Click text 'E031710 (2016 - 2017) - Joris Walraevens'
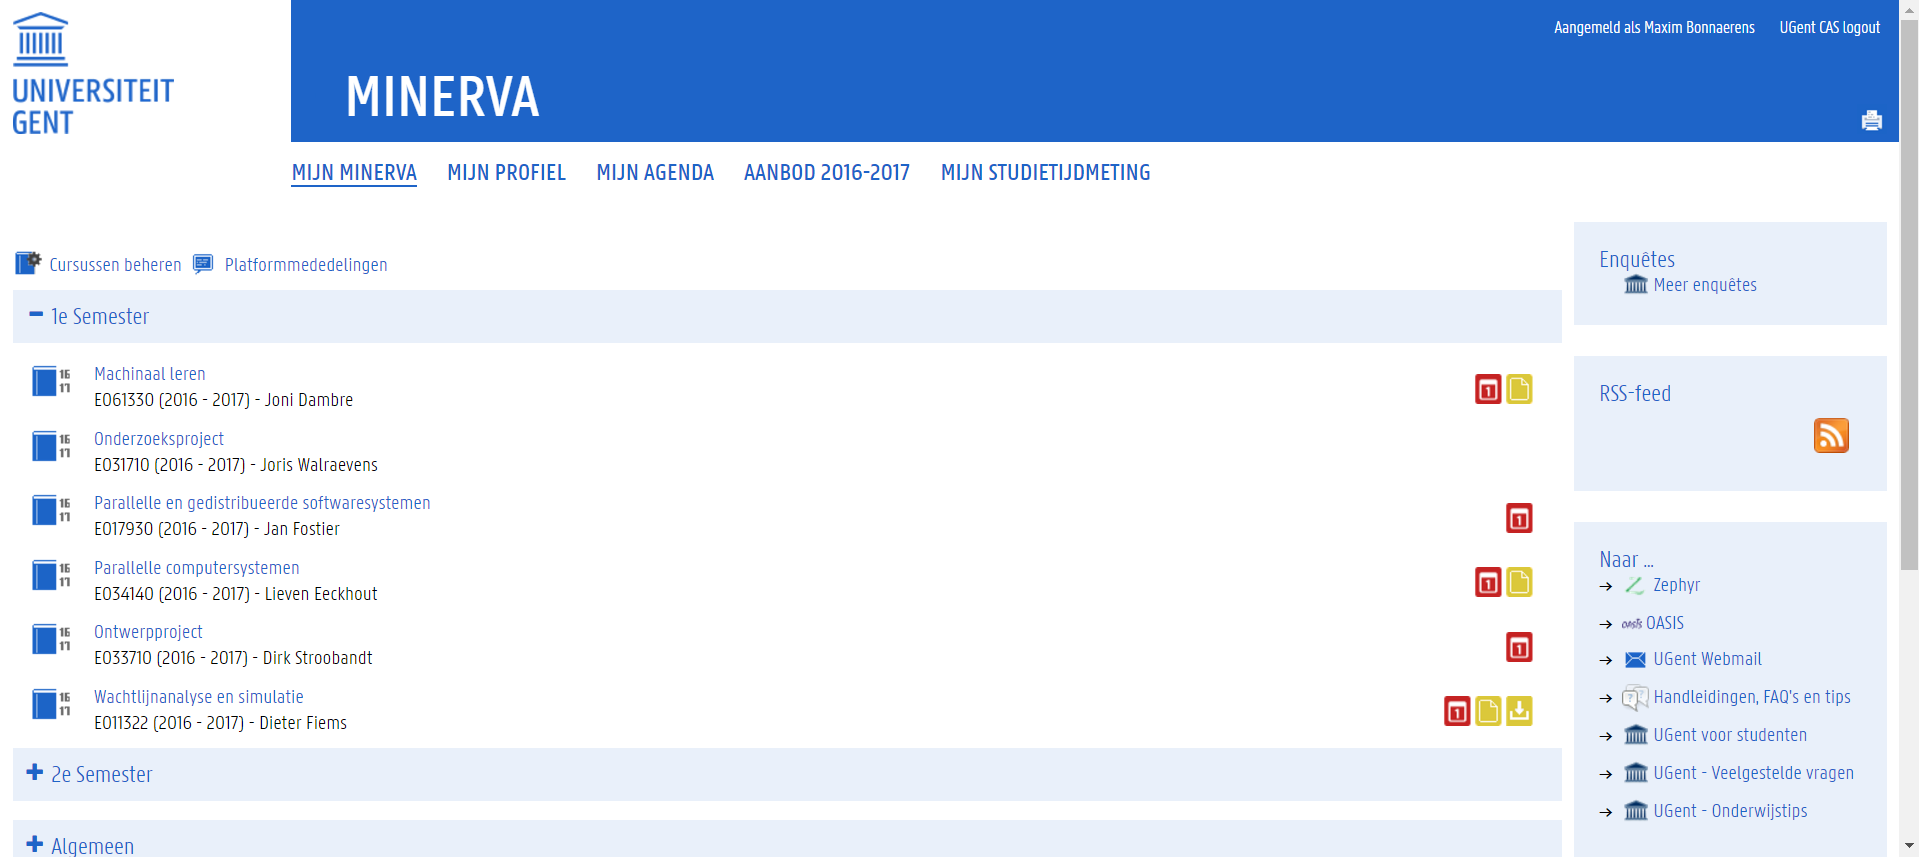This screenshot has width=1919, height=857. (x=236, y=465)
